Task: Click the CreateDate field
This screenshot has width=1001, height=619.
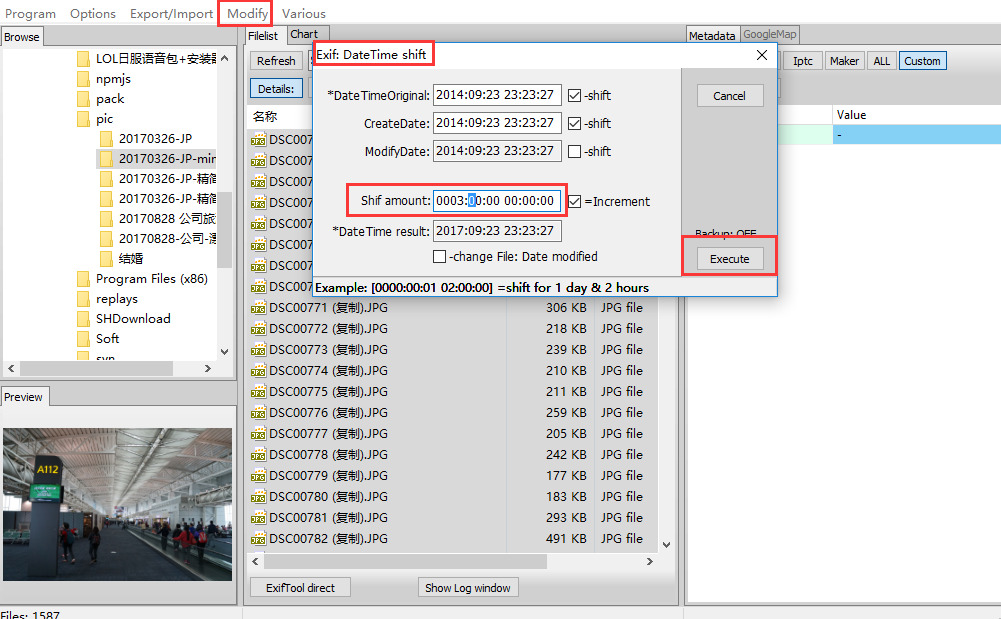Action: 497,123
